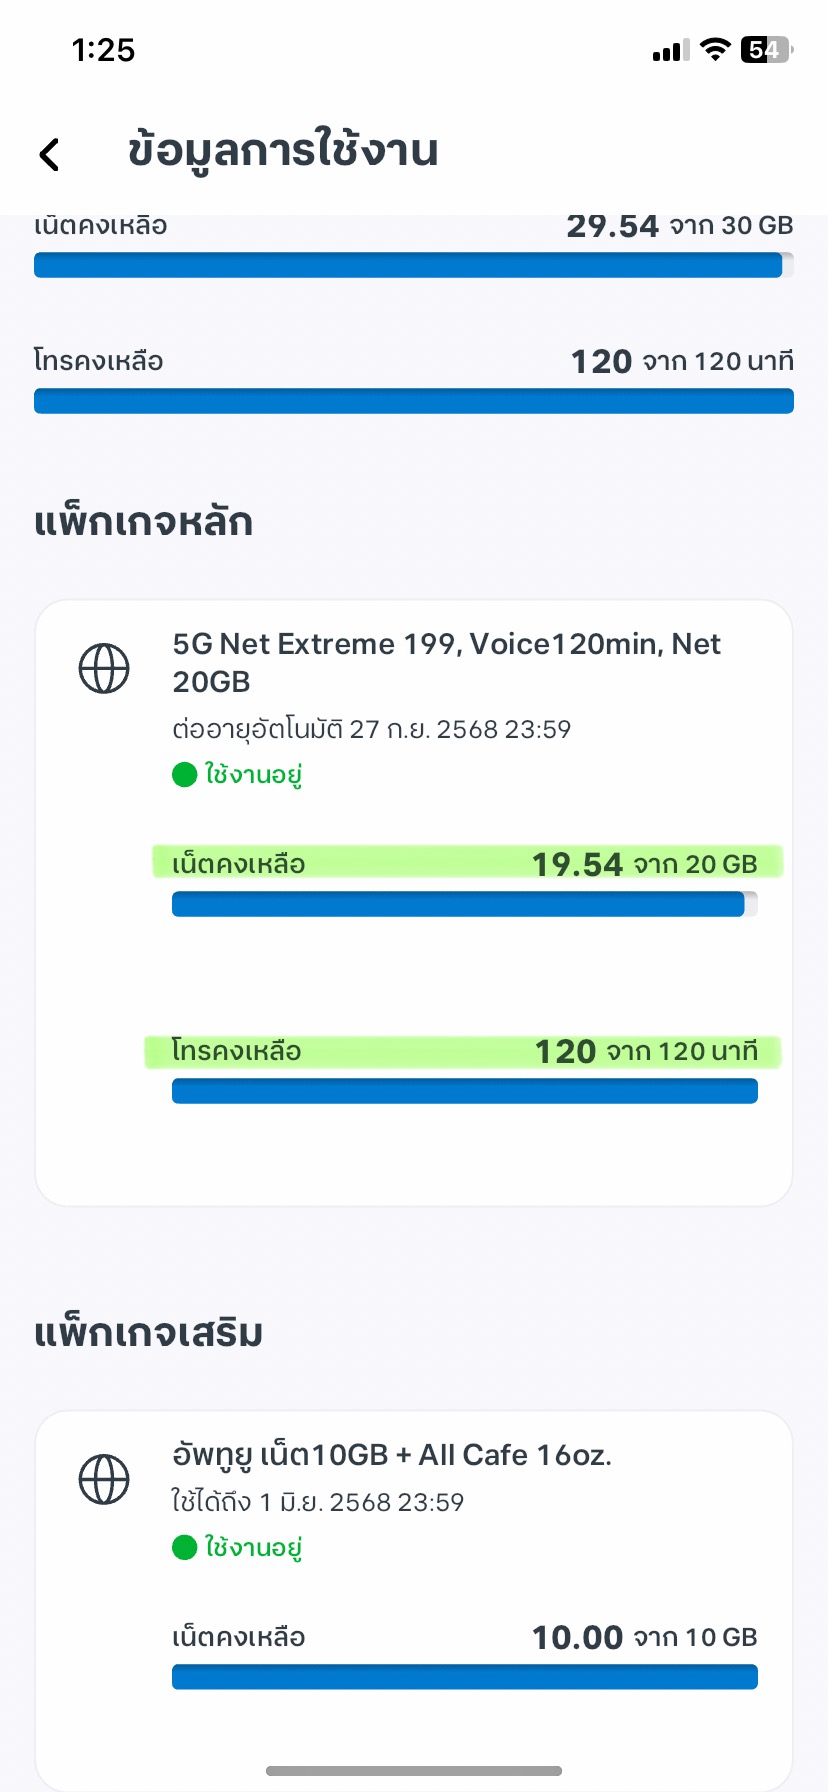Tap the home indicator bar at bottom
The width and height of the screenshot is (828, 1792).
click(x=414, y=1771)
